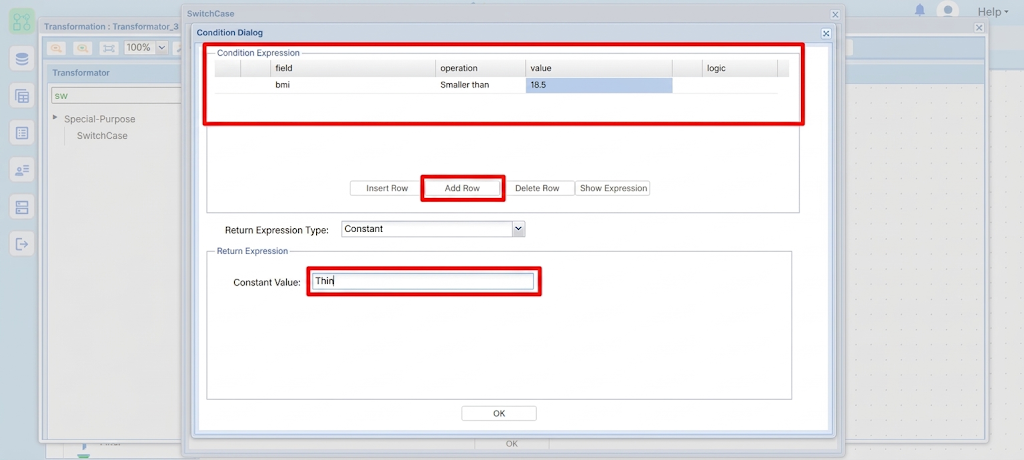Open the user profile avatar
This screenshot has height=460, width=1024.
(948, 10)
